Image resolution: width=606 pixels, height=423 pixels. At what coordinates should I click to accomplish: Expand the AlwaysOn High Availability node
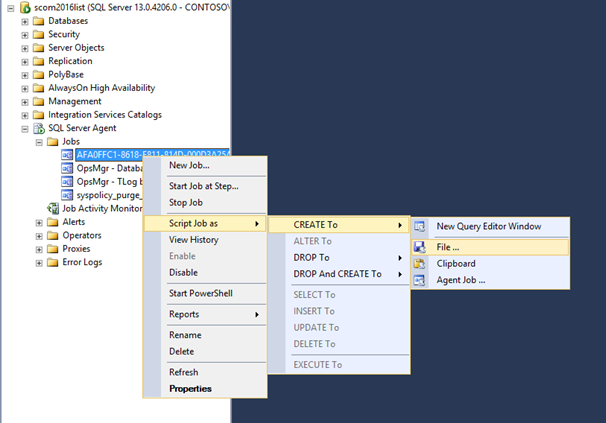[25, 89]
